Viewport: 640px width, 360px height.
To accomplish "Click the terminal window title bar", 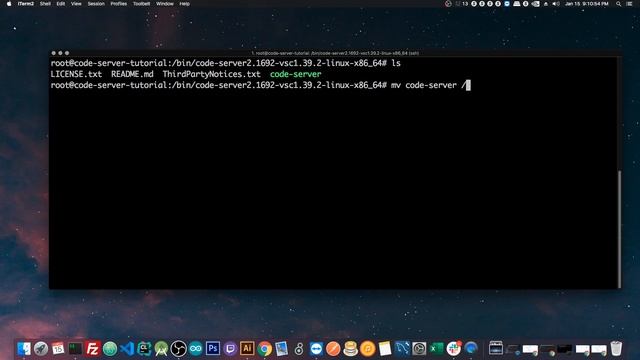I will (x=335, y=53).
